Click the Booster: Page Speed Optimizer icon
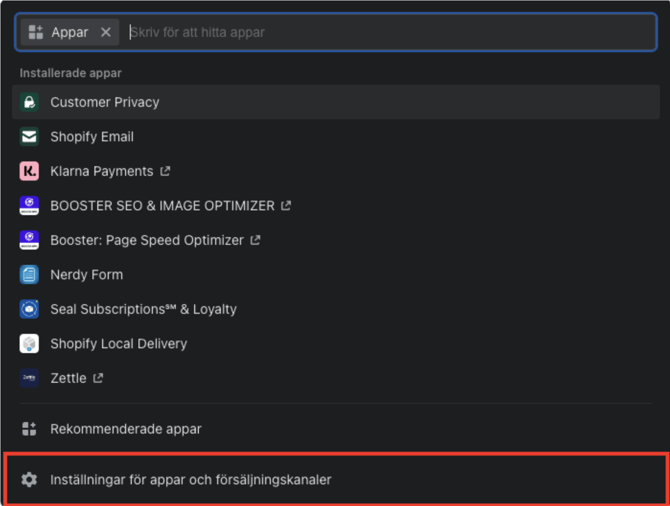 point(29,240)
